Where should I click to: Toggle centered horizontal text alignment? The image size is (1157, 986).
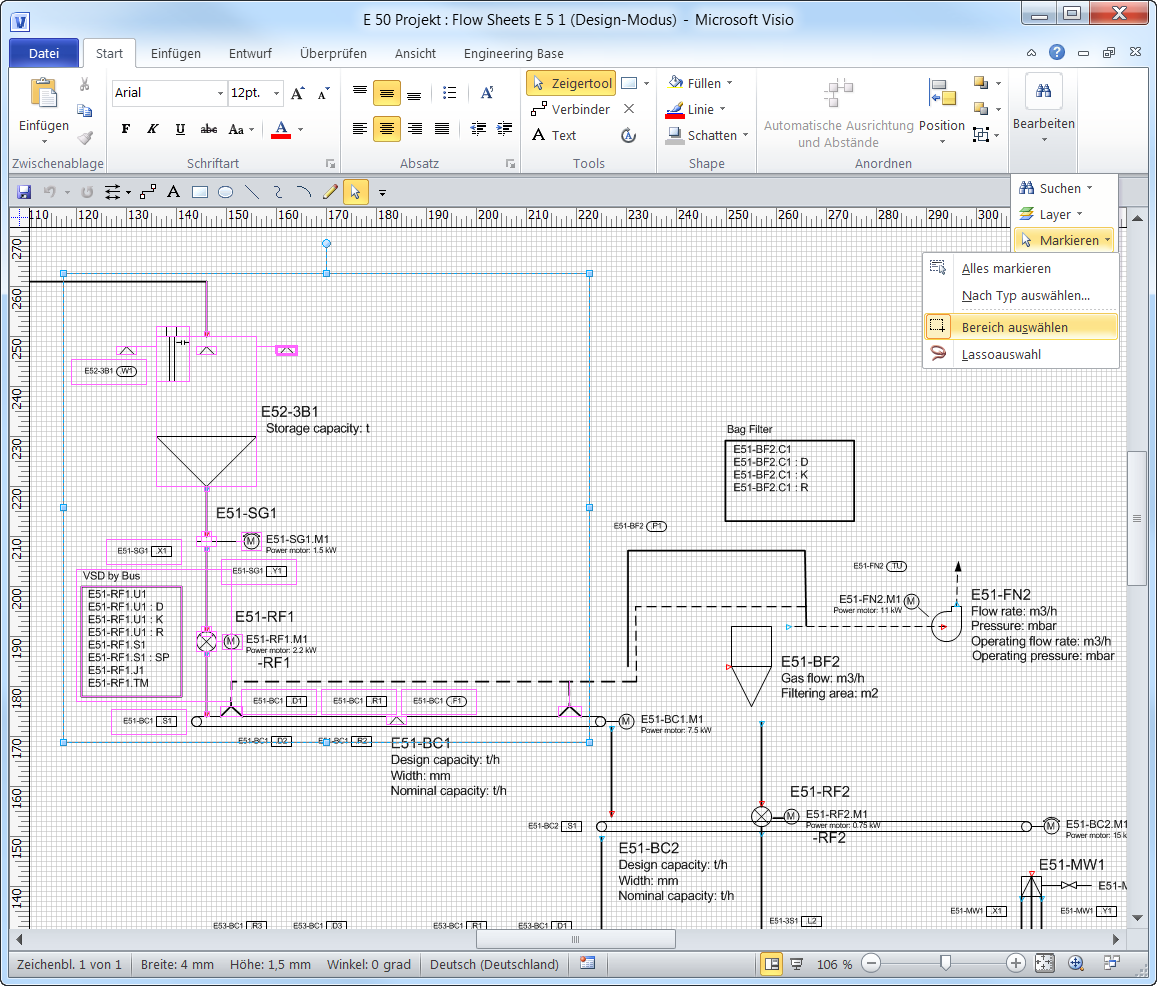pyautogui.click(x=387, y=129)
